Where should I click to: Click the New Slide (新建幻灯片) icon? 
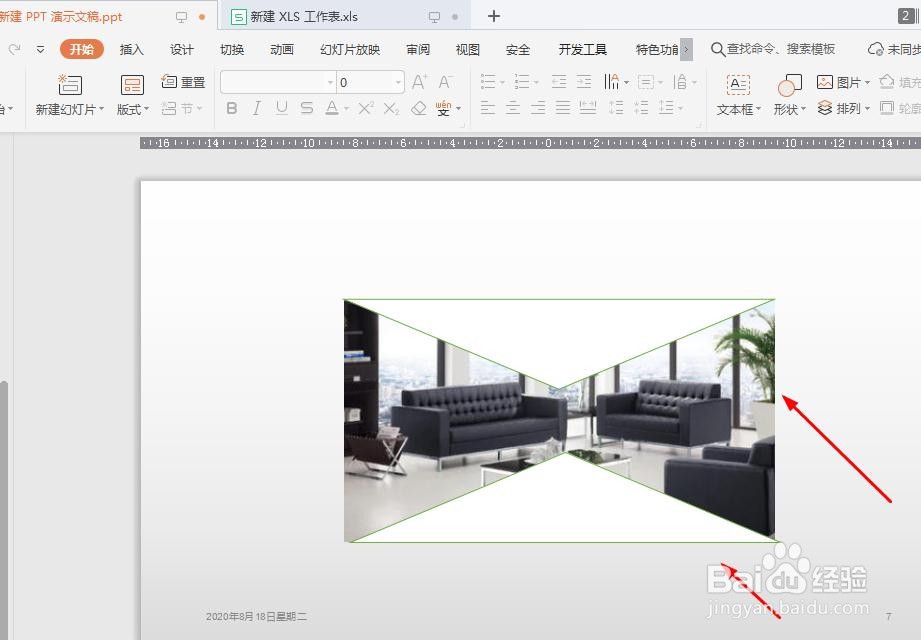click(69, 85)
